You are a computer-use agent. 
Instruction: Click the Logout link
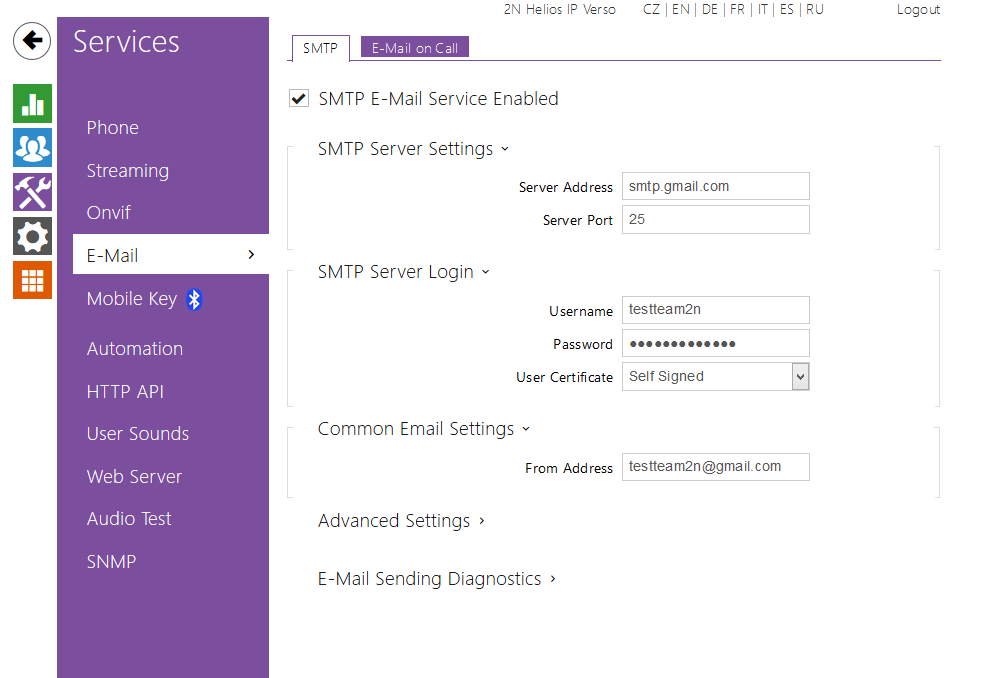point(918,10)
